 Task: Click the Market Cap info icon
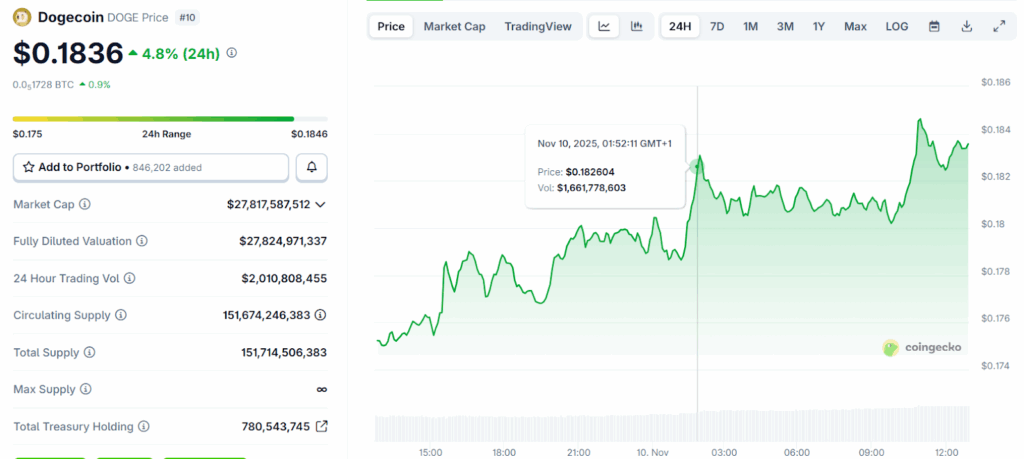pyautogui.click(x=85, y=204)
